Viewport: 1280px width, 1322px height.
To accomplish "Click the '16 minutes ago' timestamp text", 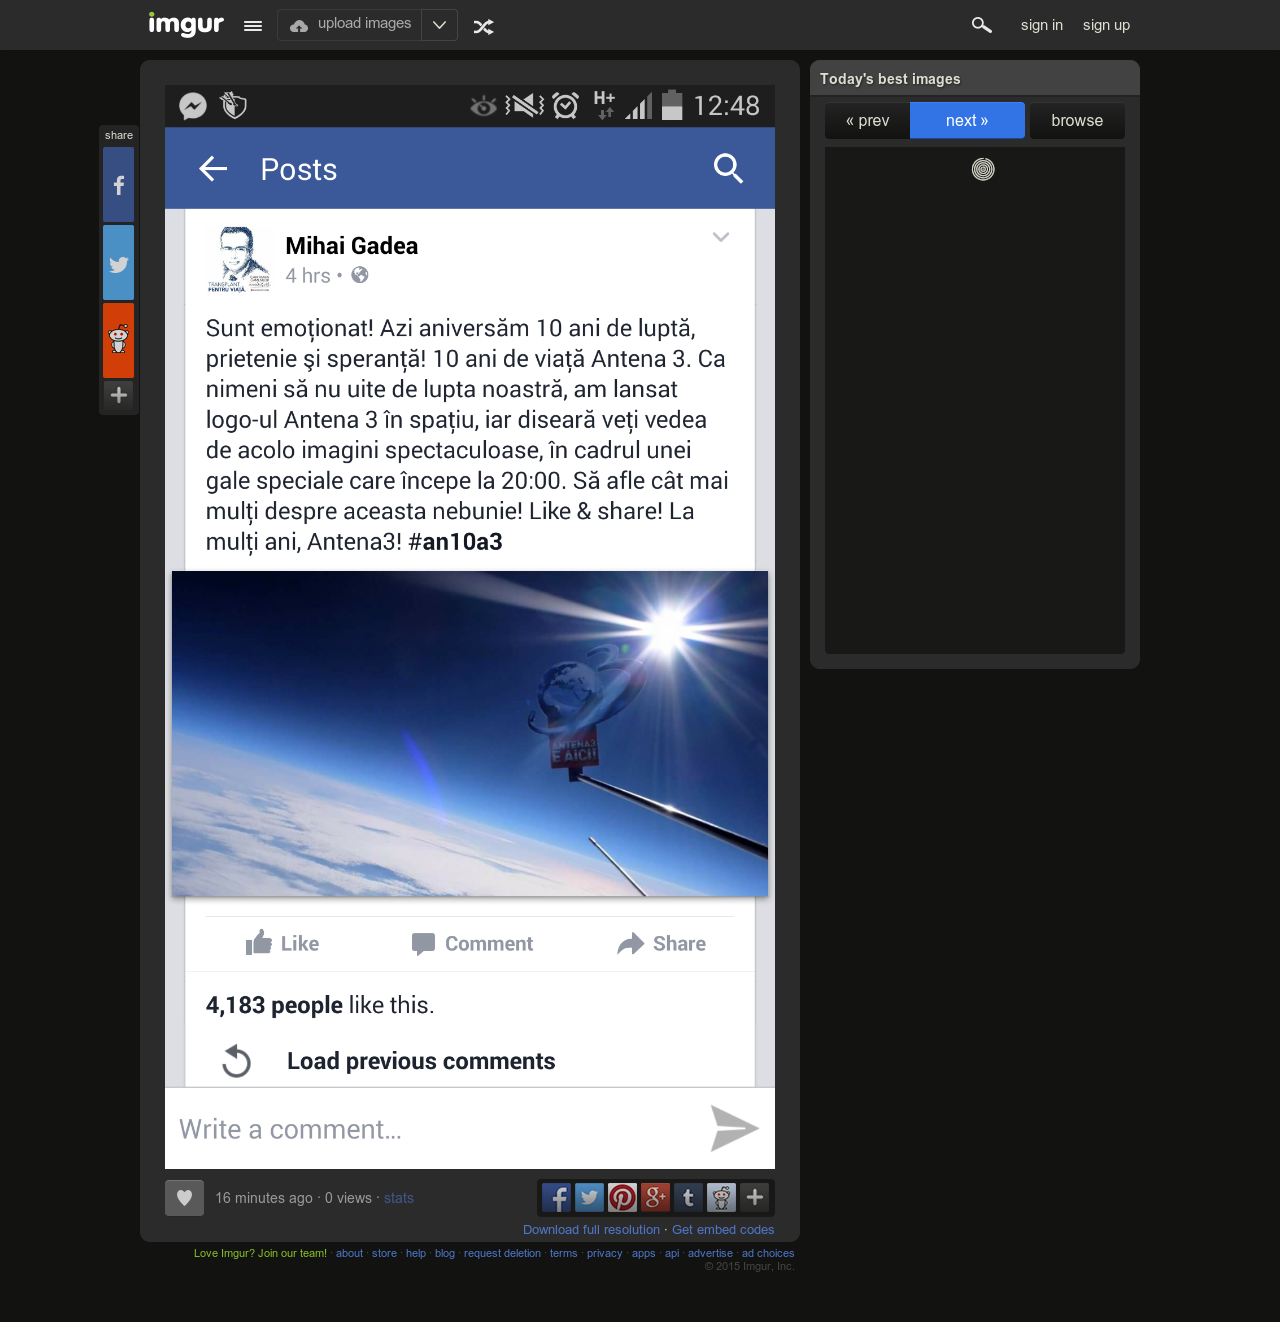I will 264,1198.
